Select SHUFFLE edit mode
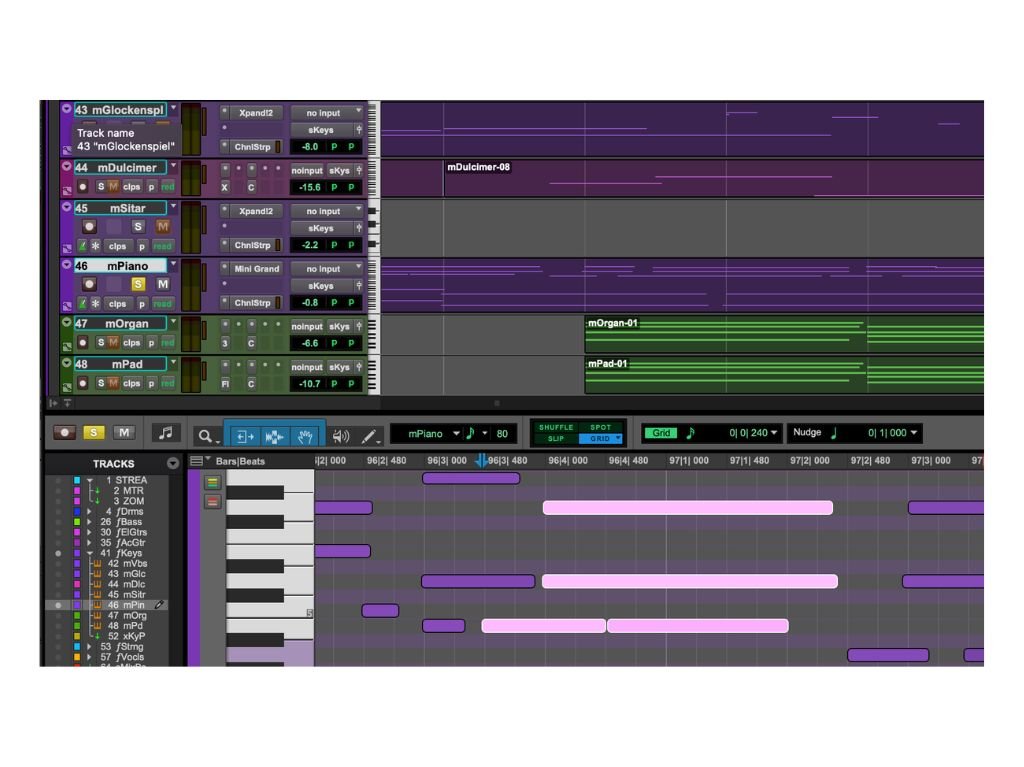 pos(556,427)
